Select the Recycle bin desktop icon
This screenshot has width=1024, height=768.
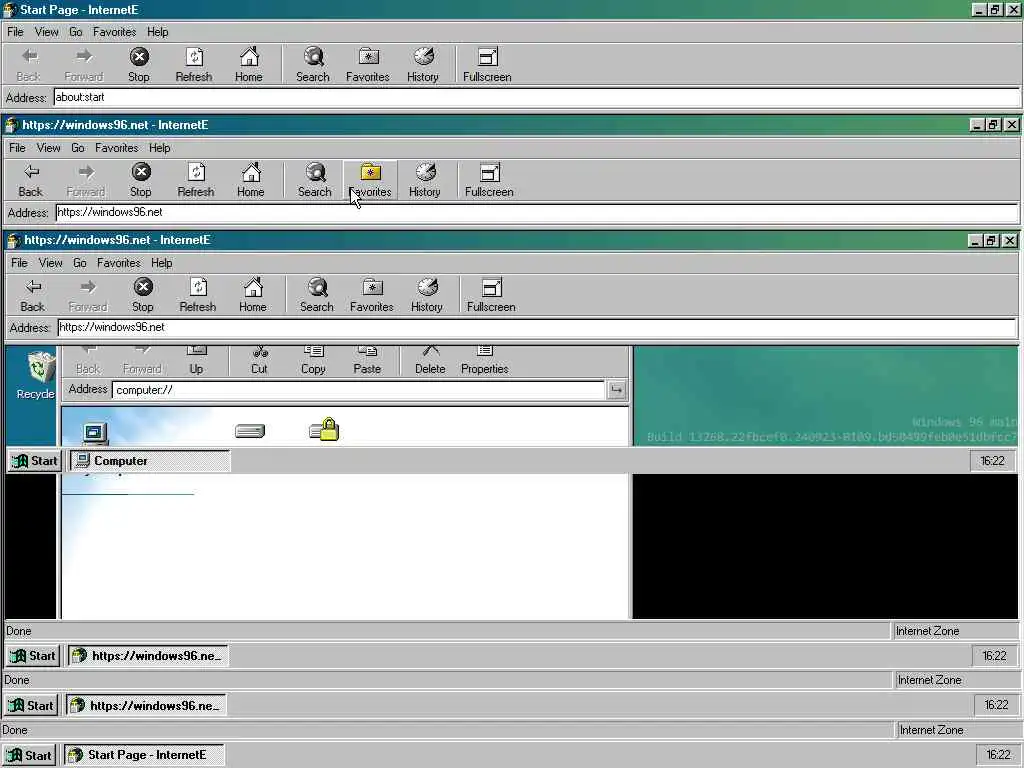click(37, 375)
